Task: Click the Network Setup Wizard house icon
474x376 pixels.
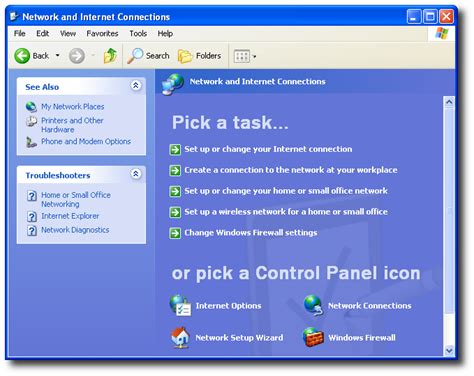Action: [x=180, y=337]
